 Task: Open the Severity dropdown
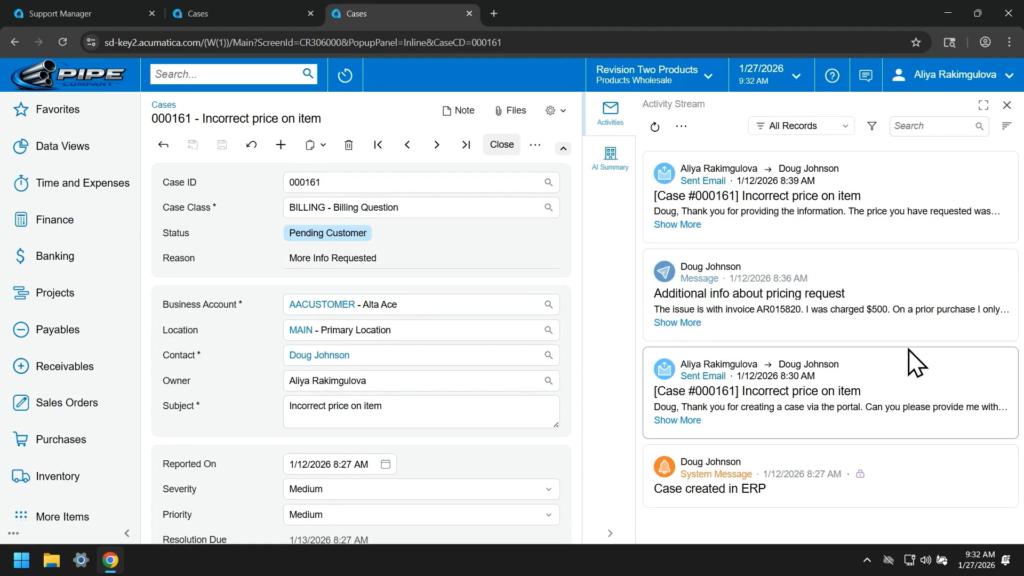pyautogui.click(x=548, y=489)
